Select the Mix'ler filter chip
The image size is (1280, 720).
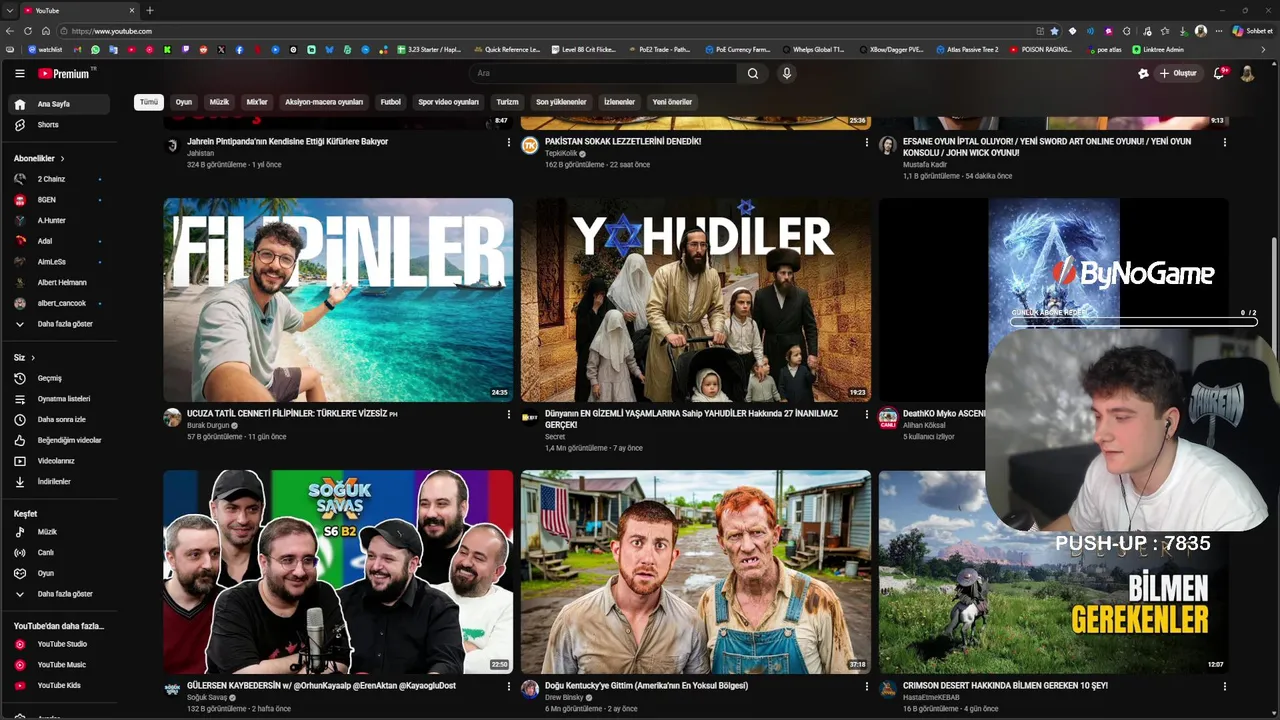pos(257,102)
